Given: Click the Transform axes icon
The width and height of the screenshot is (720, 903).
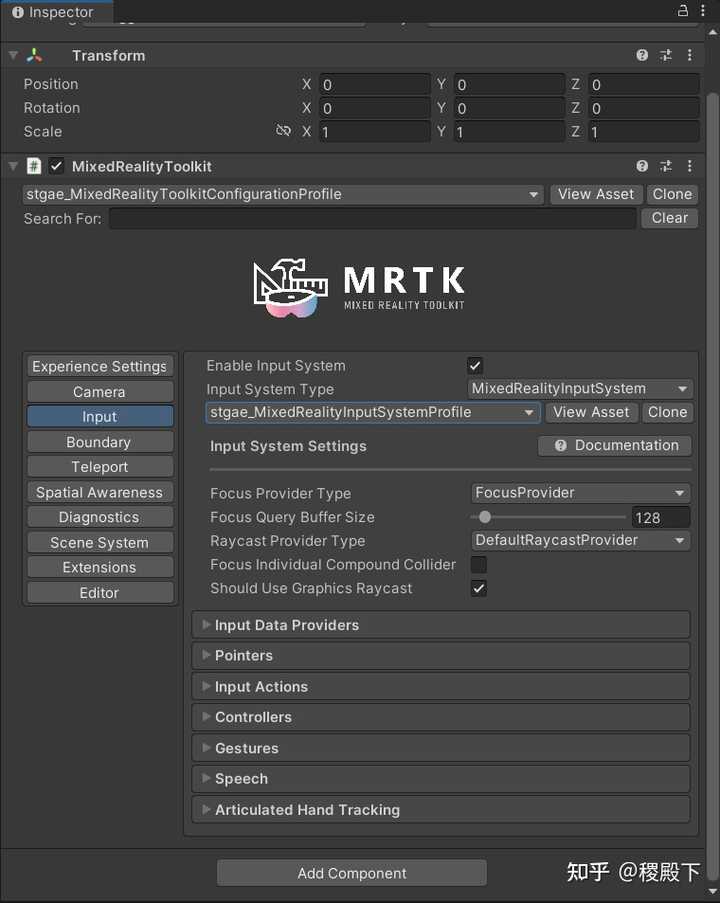Looking at the screenshot, I should coord(35,55).
